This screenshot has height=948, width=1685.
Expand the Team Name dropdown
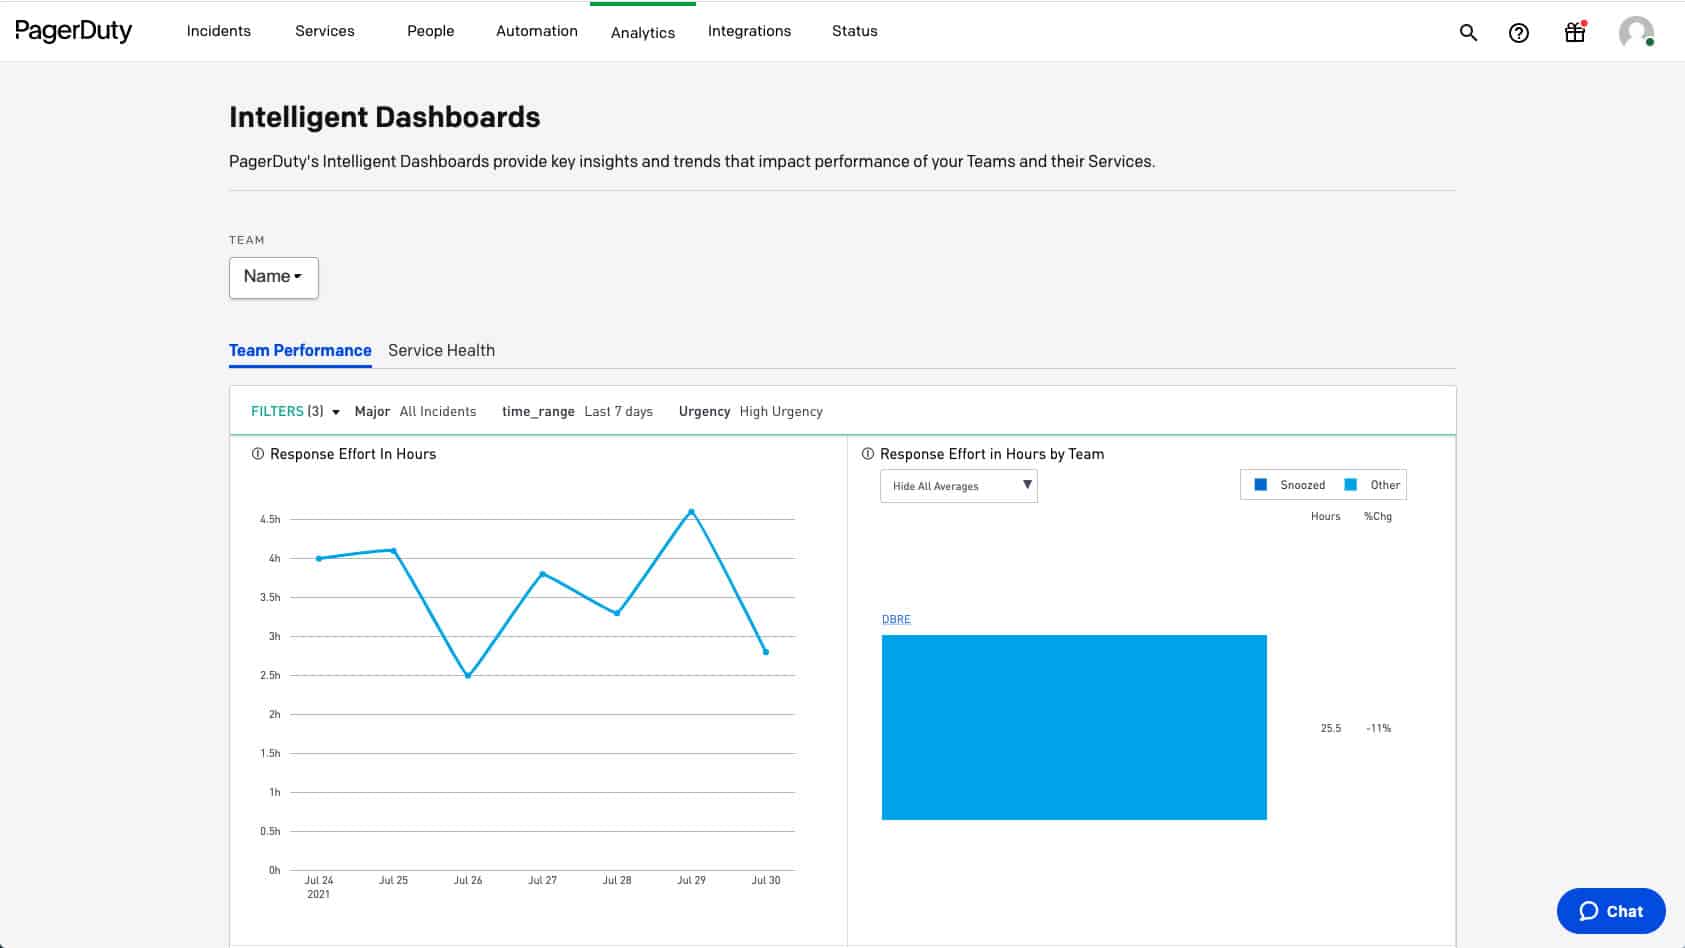click(274, 277)
